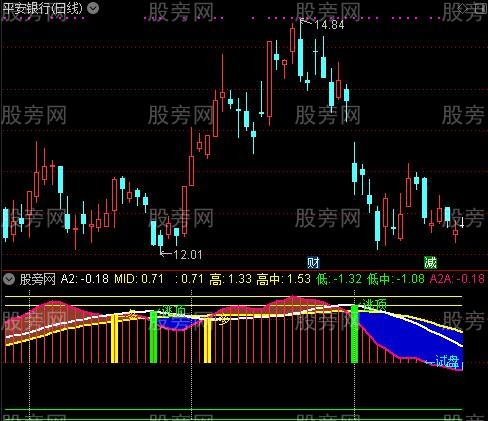Click the green 减 marker below the candlesticks
Viewport: 488px width, 421px height.
pyautogui.click(x=430, y=263)
